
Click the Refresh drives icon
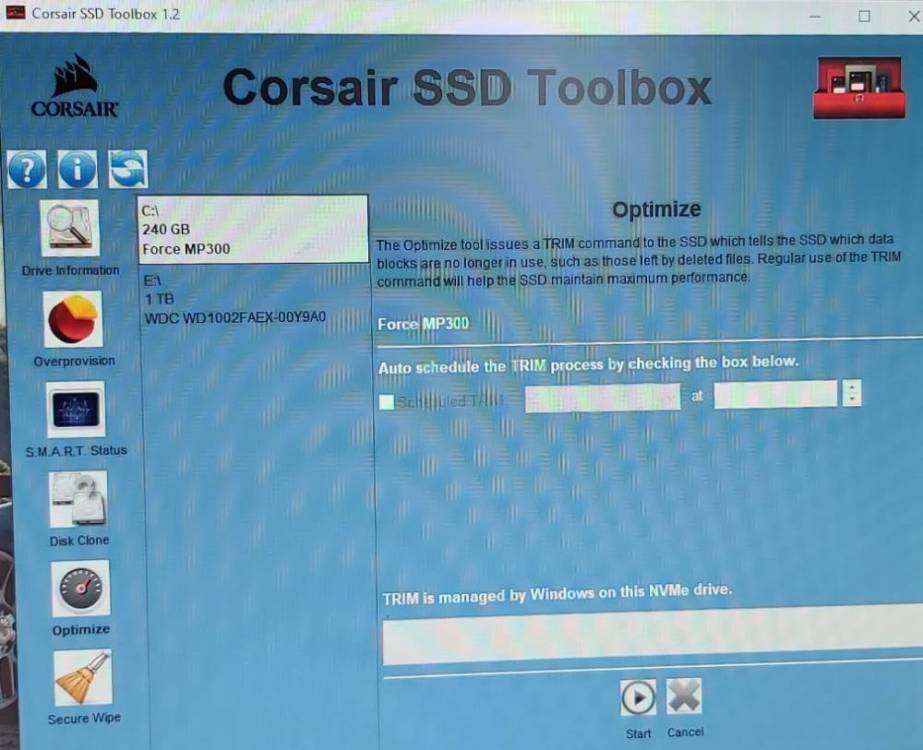(x=128, y=169)
